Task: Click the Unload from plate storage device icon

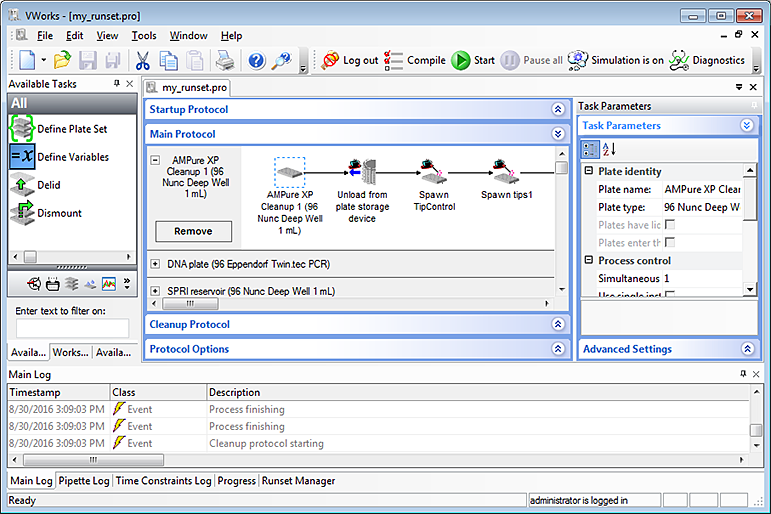Action: tap(361, 170)
